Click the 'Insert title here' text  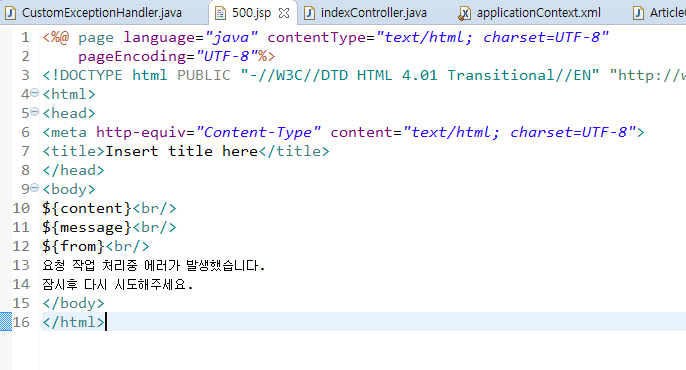tap(182, 151)
